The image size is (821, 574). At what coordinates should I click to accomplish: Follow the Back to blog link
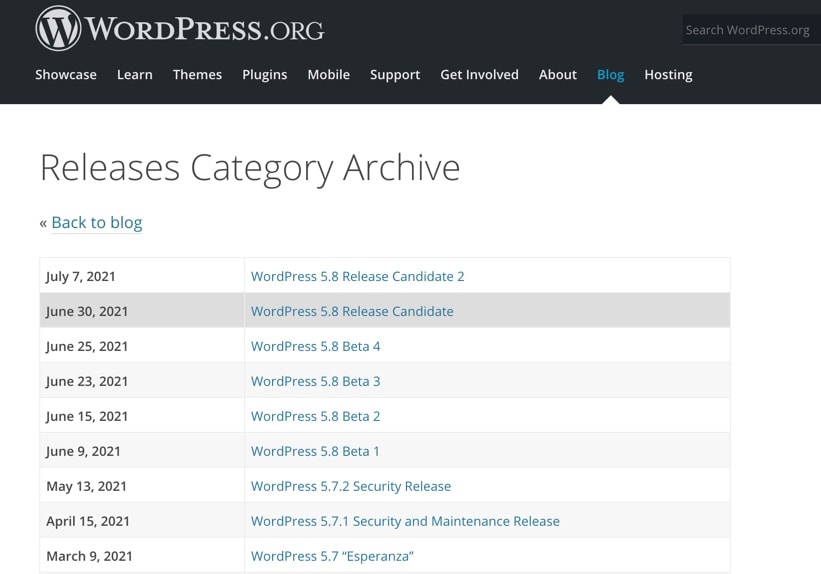(97, 223)
